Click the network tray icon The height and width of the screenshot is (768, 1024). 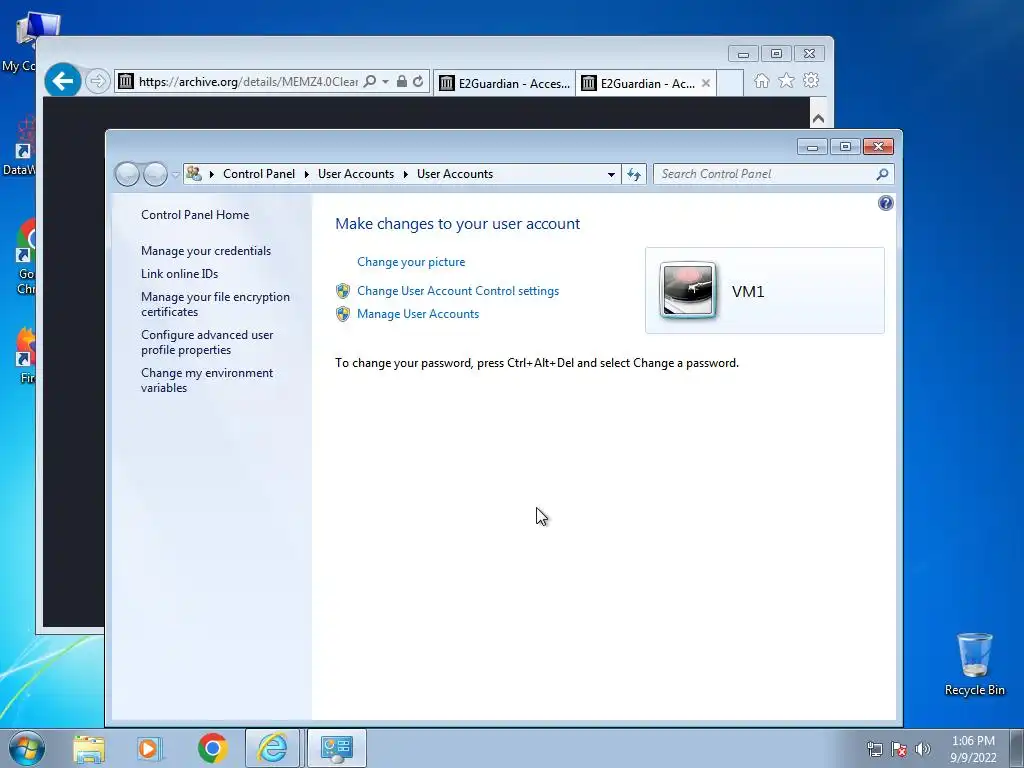pos(874,749)
